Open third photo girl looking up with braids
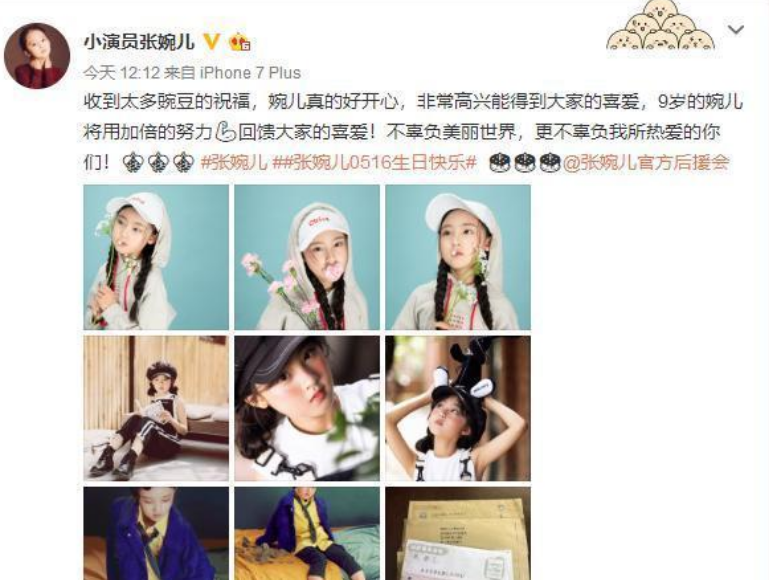The width and height of the screenshot is (769, 580). click(458, 257)
